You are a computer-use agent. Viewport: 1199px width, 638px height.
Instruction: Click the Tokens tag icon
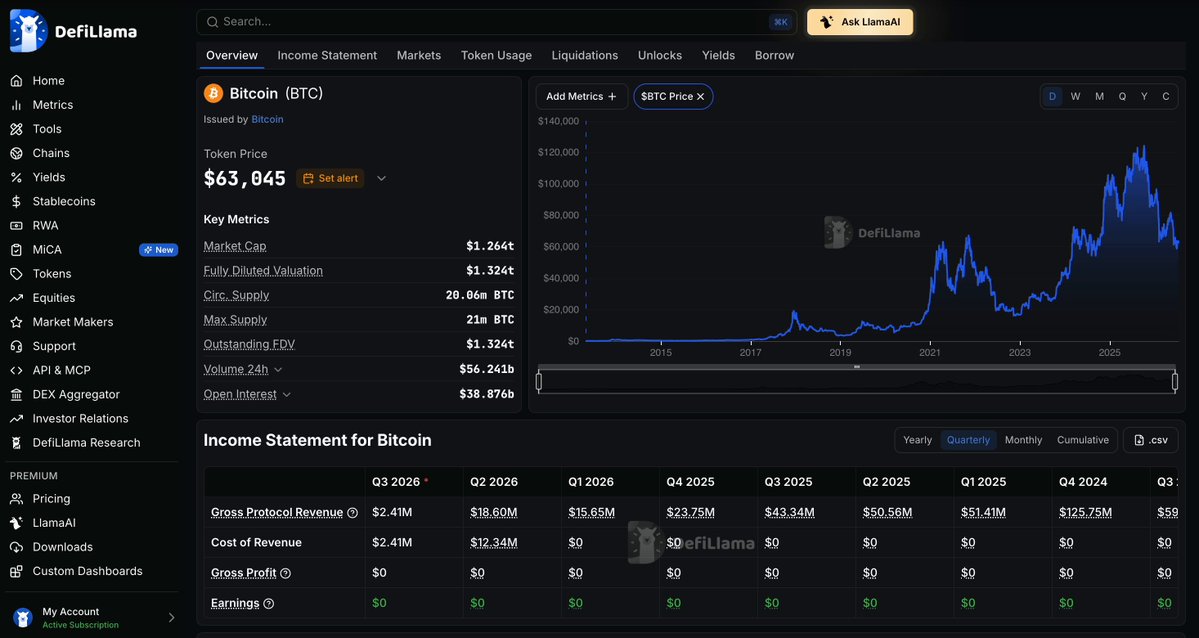tap(16, 273)
